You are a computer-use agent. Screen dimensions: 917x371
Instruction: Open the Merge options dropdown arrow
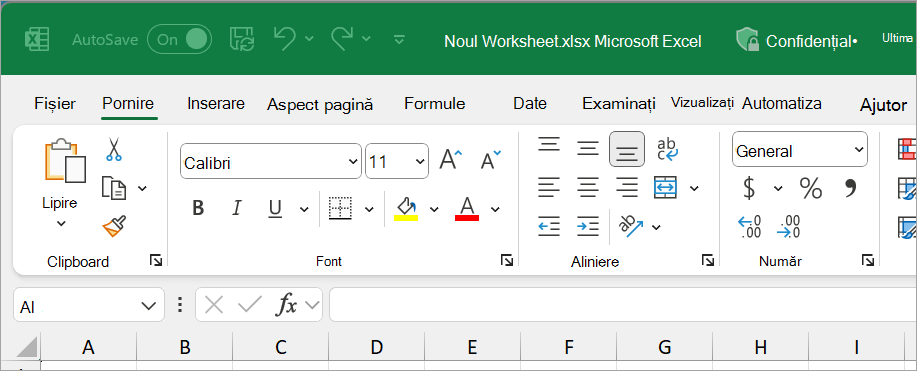point(694,188)
